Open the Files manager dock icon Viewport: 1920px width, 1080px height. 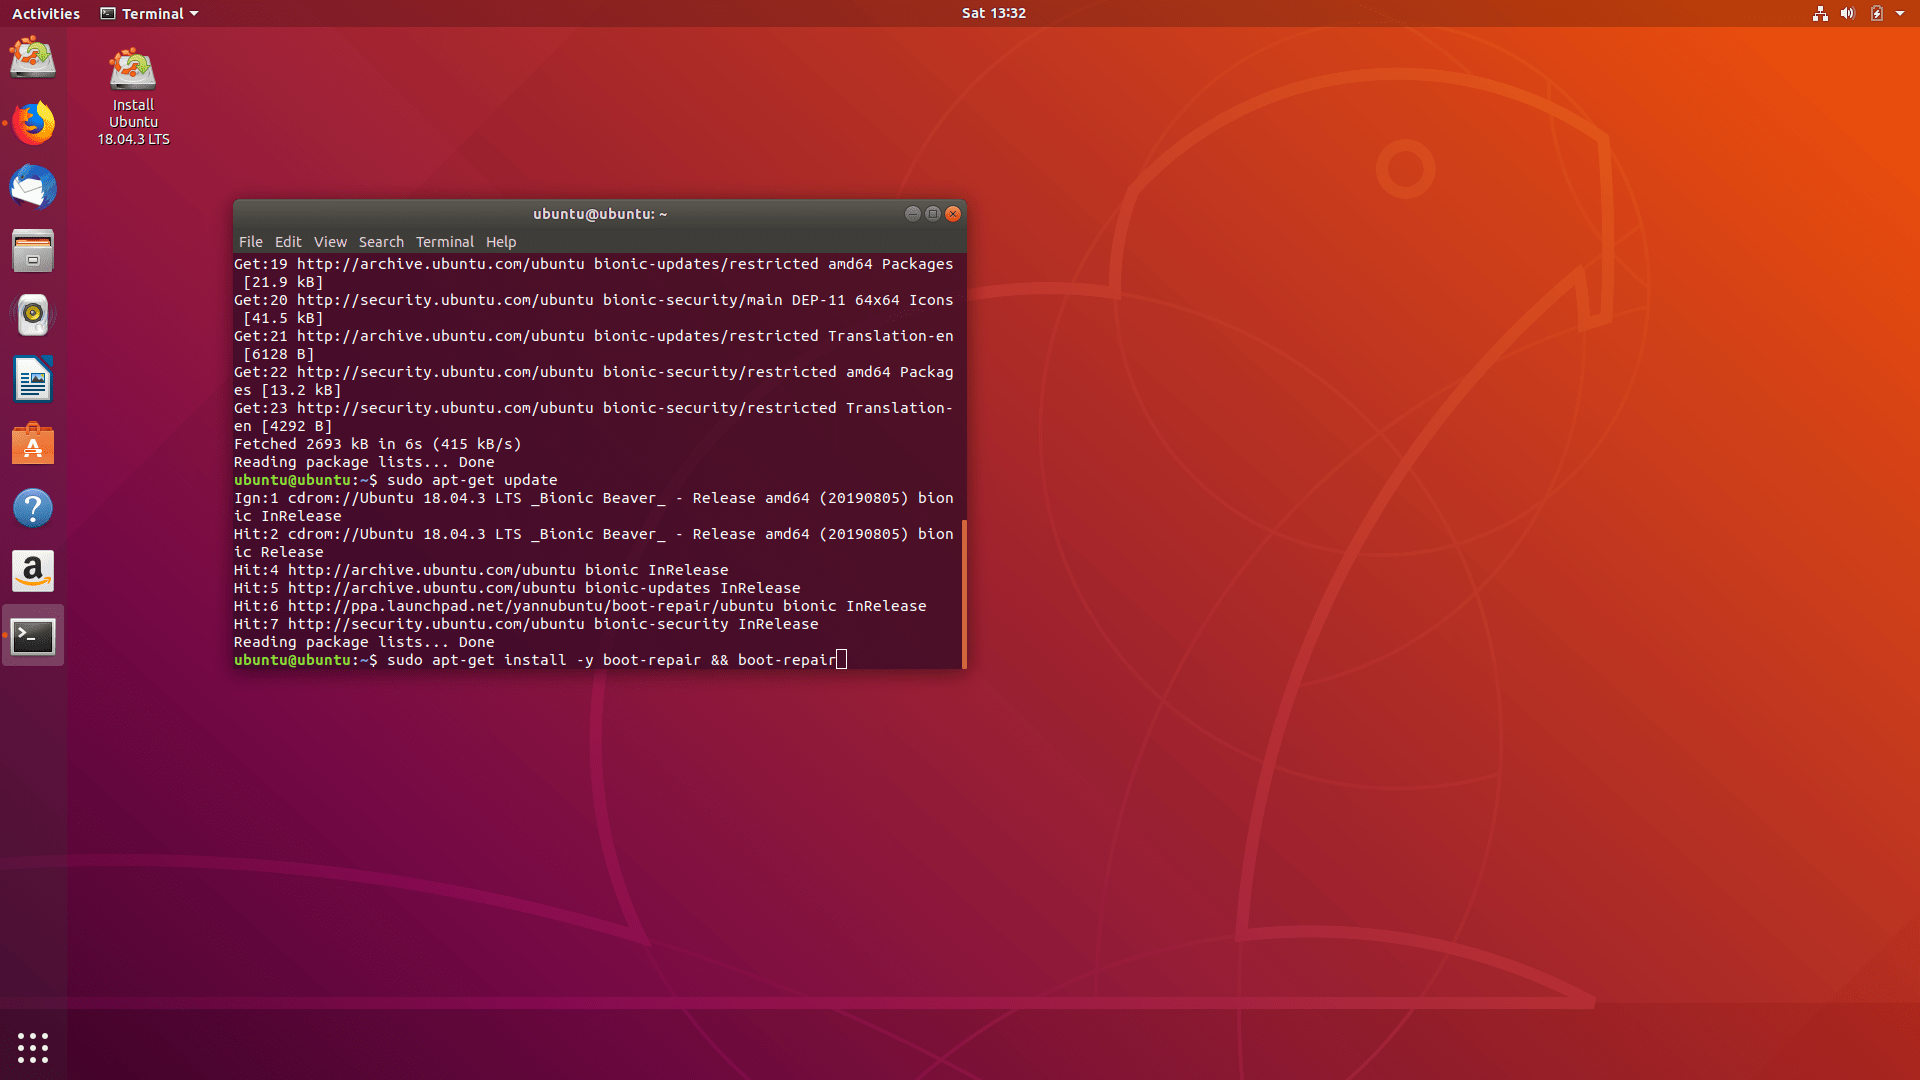[33, 251]
